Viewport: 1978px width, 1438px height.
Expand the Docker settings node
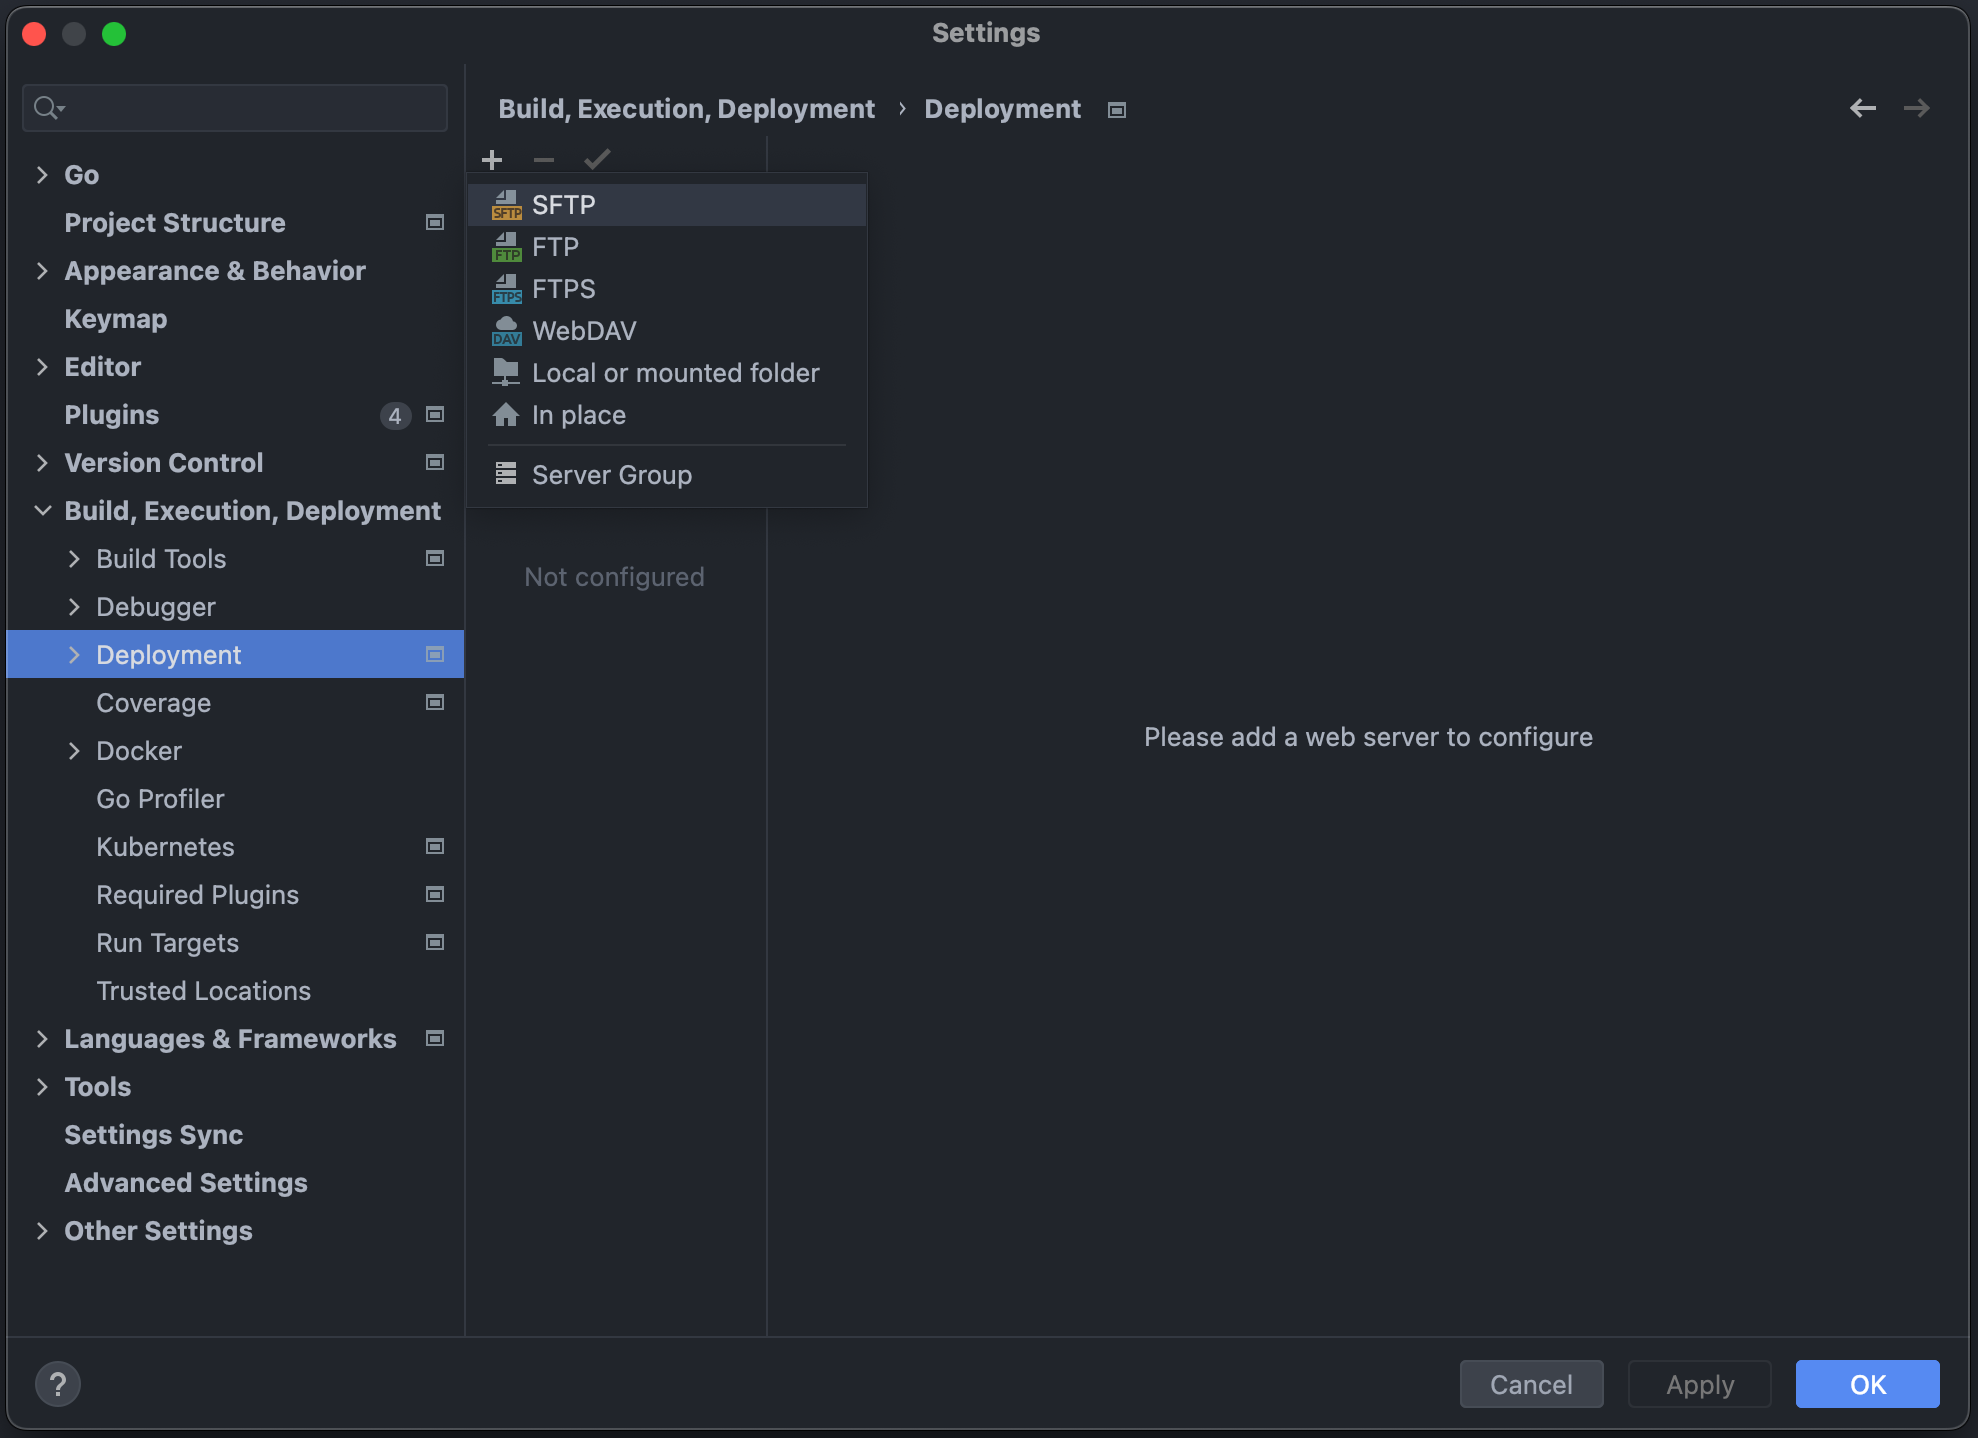(74, 751)
